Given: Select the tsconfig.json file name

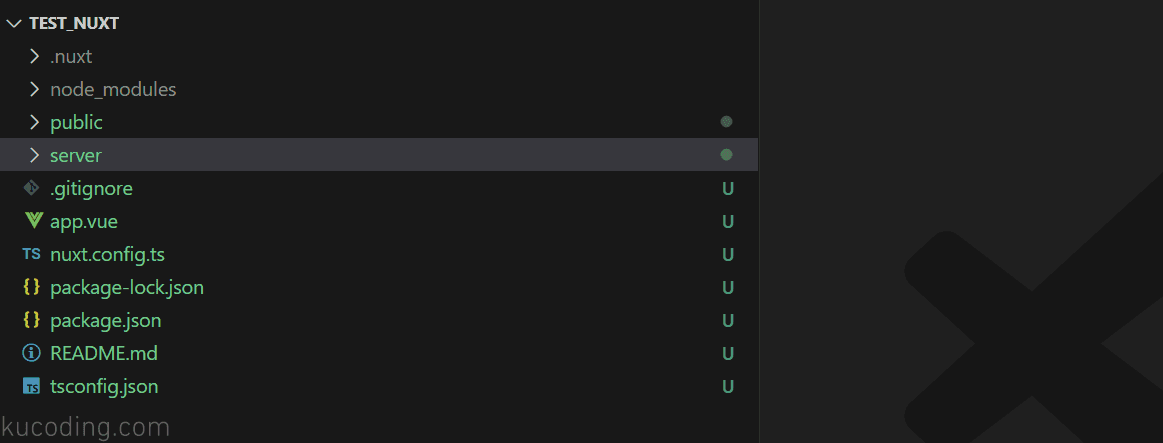Looking at the screenshot, I should click(105, 387).
